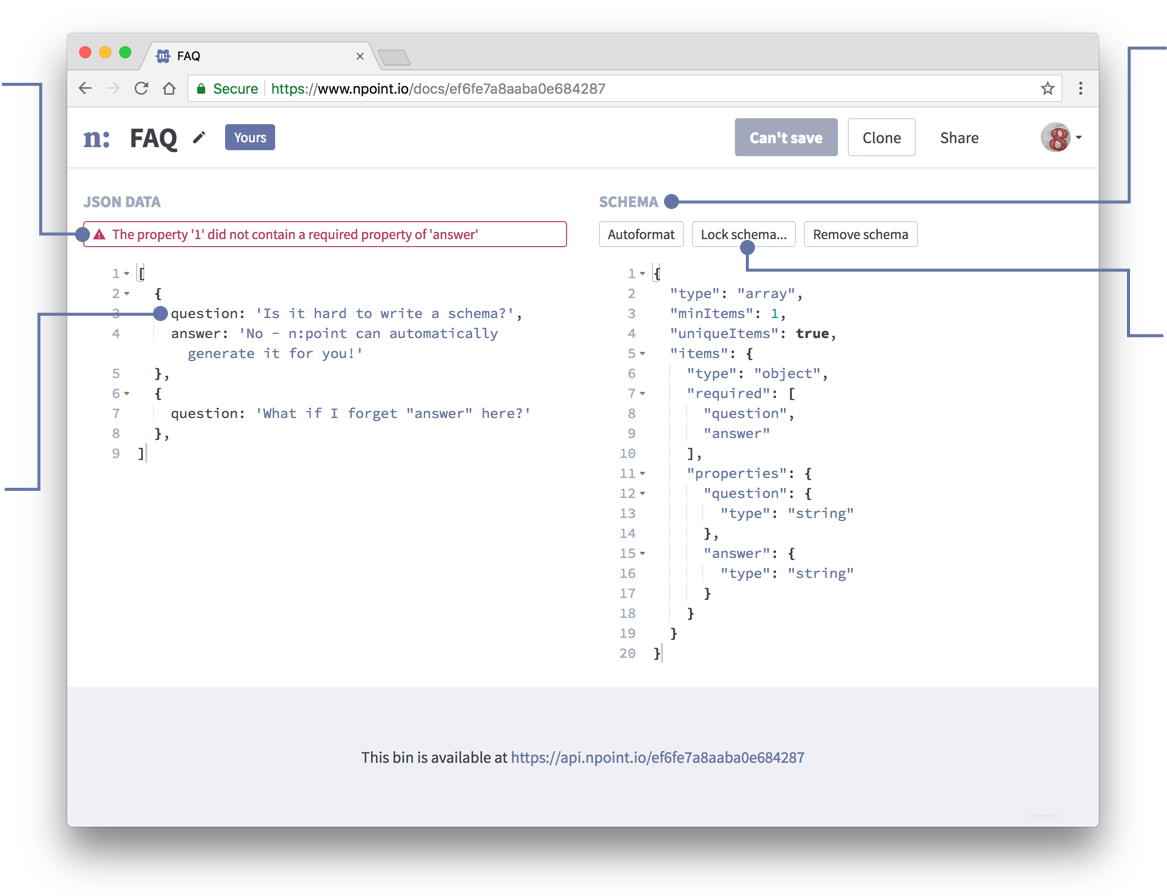Go to browser home icon
This screenshot has height=896, width=1167.
coord(170,89)
